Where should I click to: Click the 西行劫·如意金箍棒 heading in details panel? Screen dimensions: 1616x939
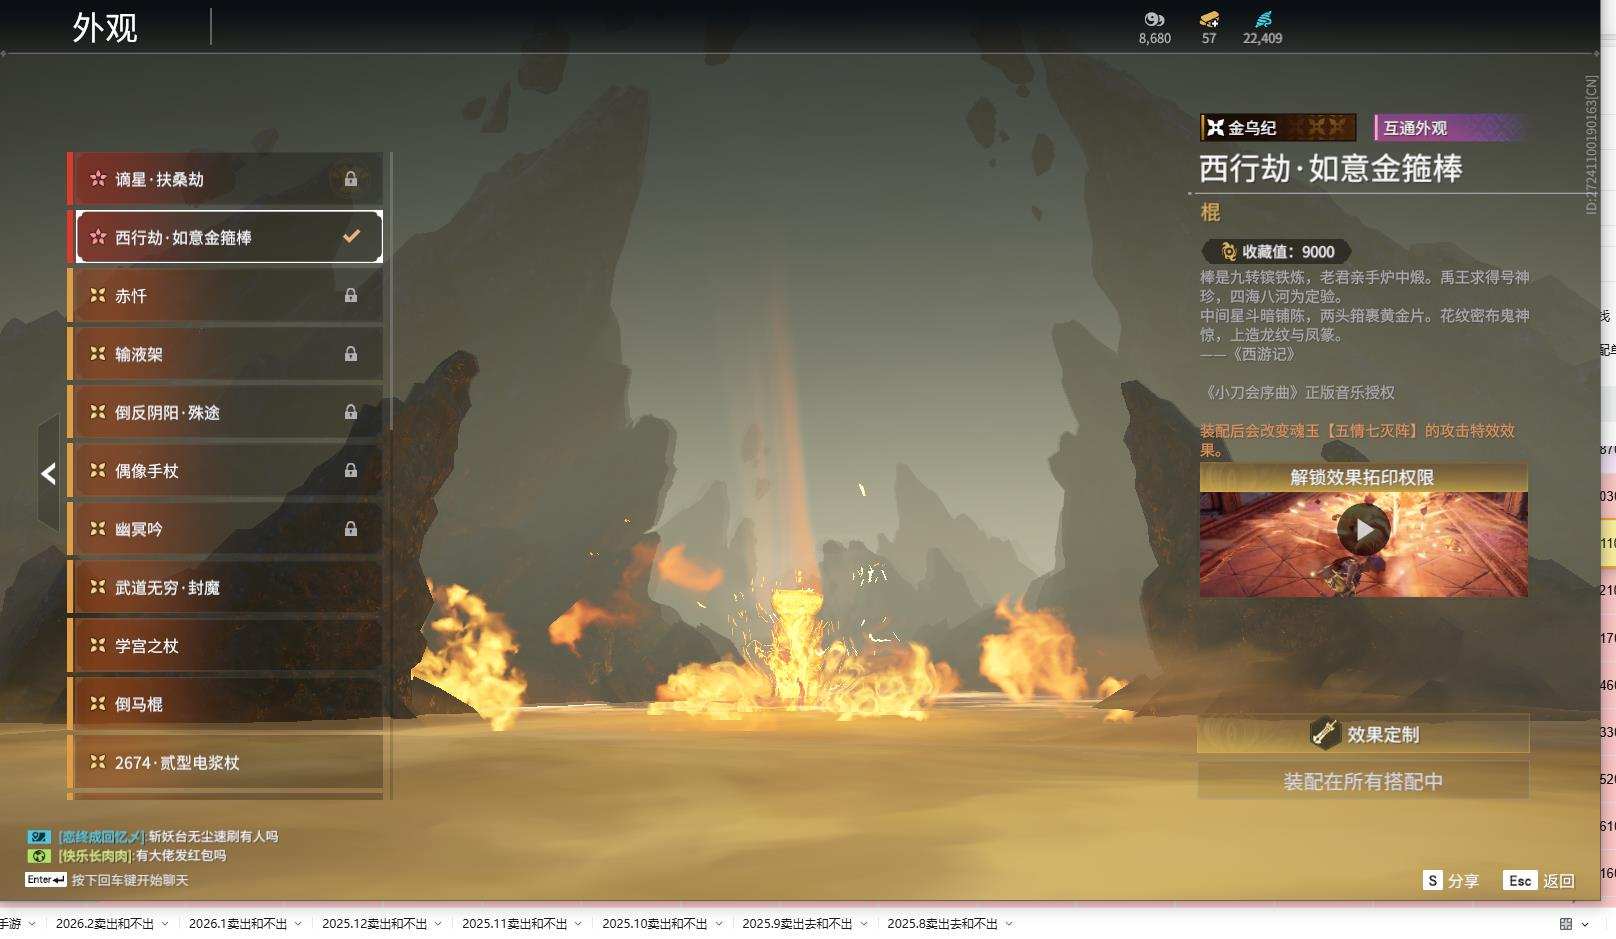tap(1331, 168)
